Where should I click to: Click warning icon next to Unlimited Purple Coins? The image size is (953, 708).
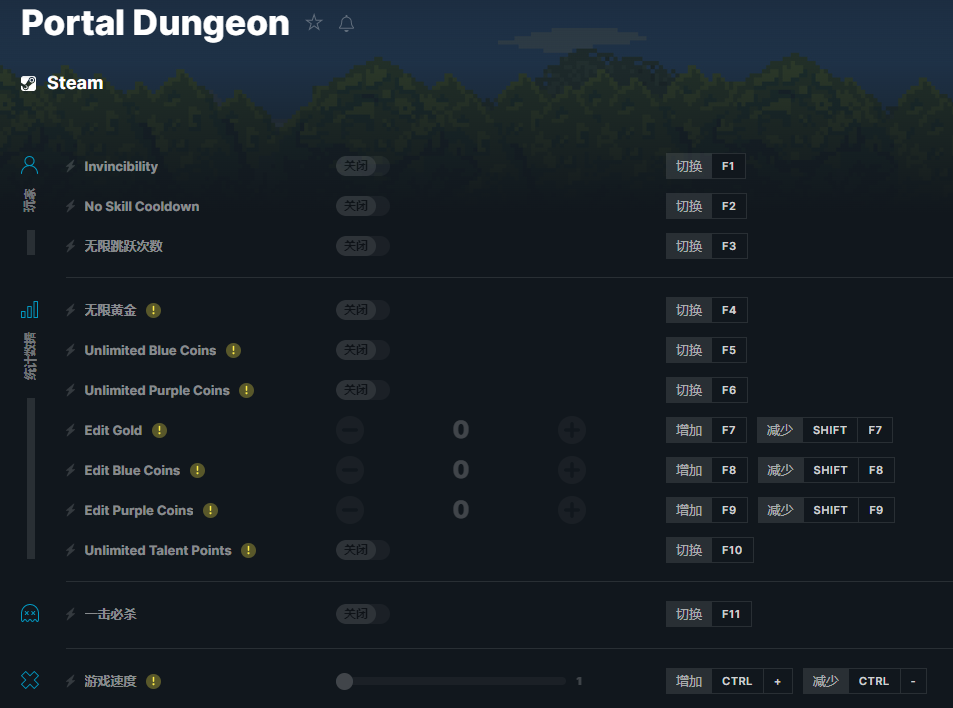click(x=246, y=391)
